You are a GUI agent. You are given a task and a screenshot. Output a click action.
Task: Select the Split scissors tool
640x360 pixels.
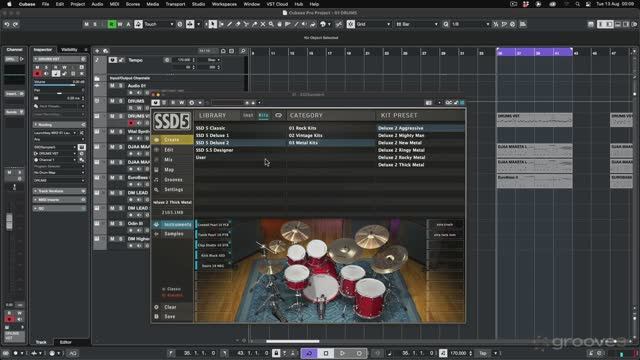[247, 24]
